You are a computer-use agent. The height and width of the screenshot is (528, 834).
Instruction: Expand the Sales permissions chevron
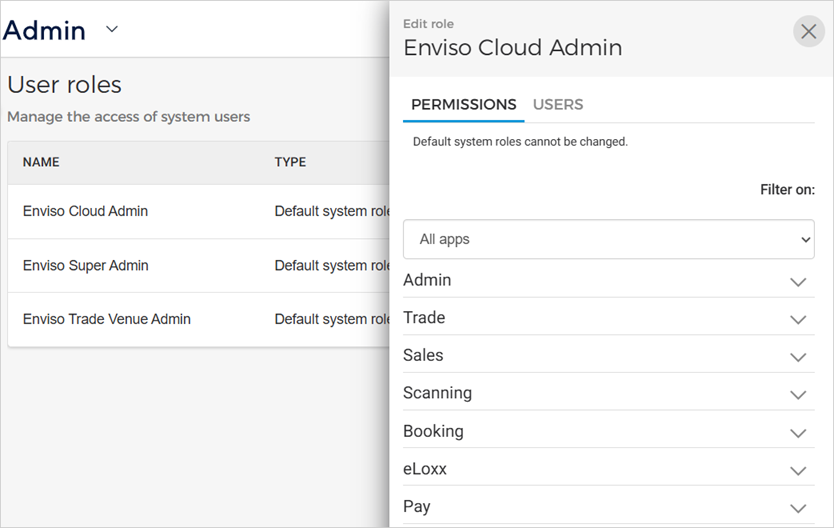click(797, 357)
